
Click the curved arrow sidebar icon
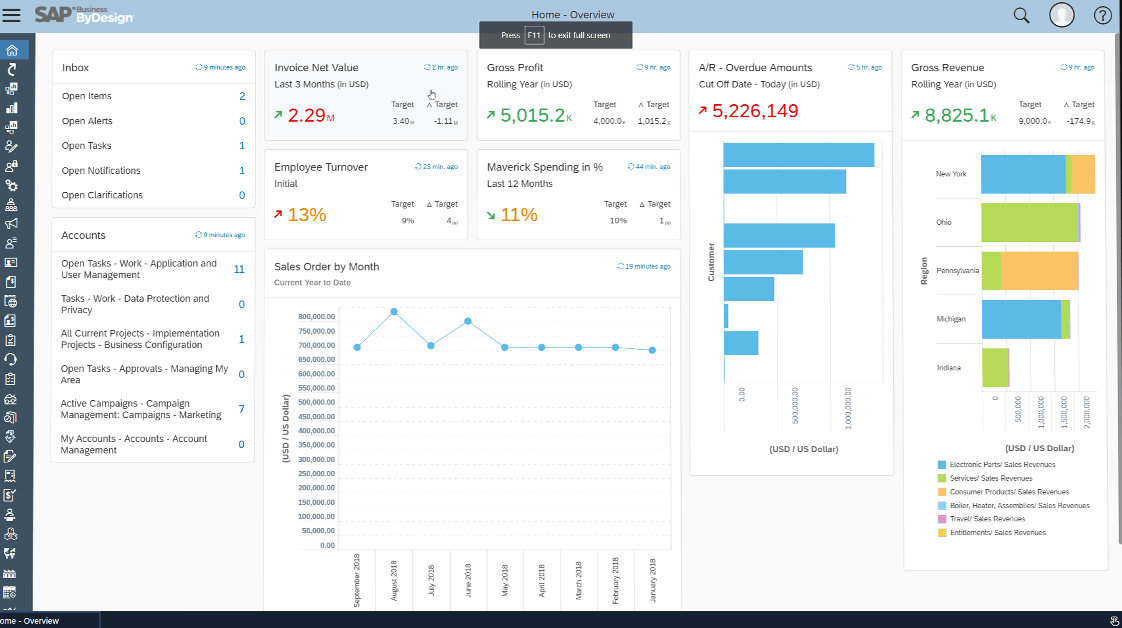click(11, 69)
